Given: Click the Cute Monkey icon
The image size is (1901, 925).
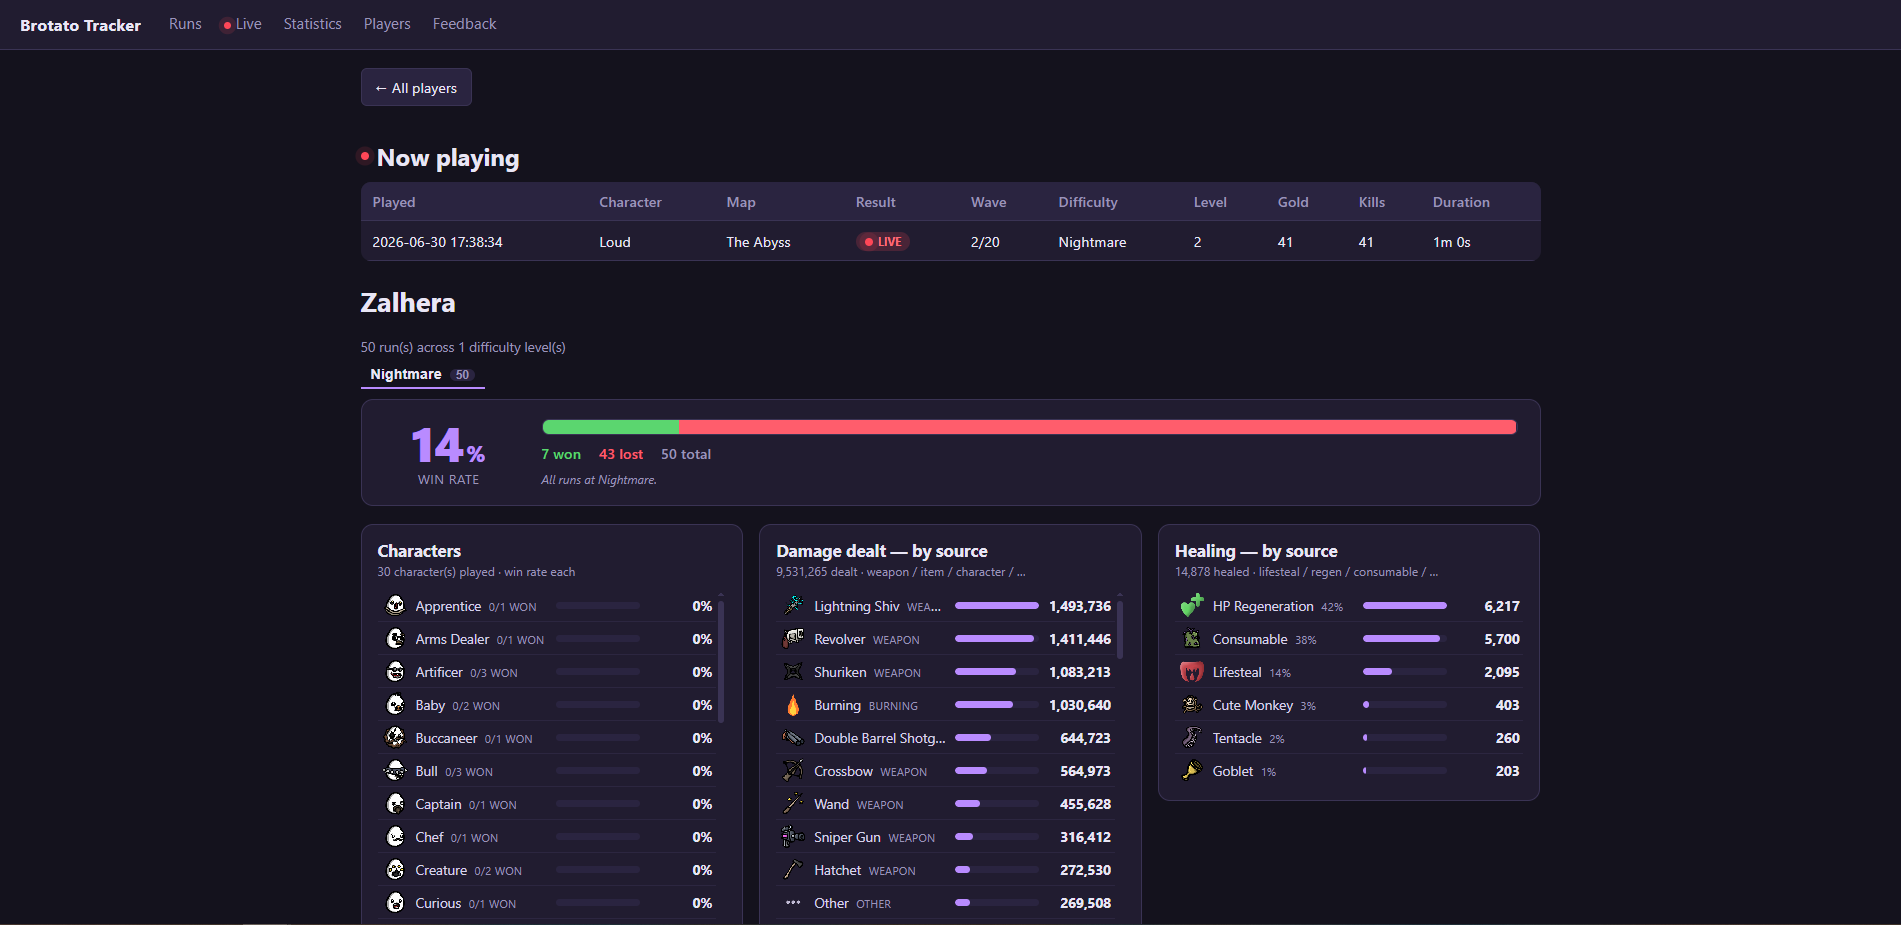Looking at the screenshot, I should [x=1192, y=704].
